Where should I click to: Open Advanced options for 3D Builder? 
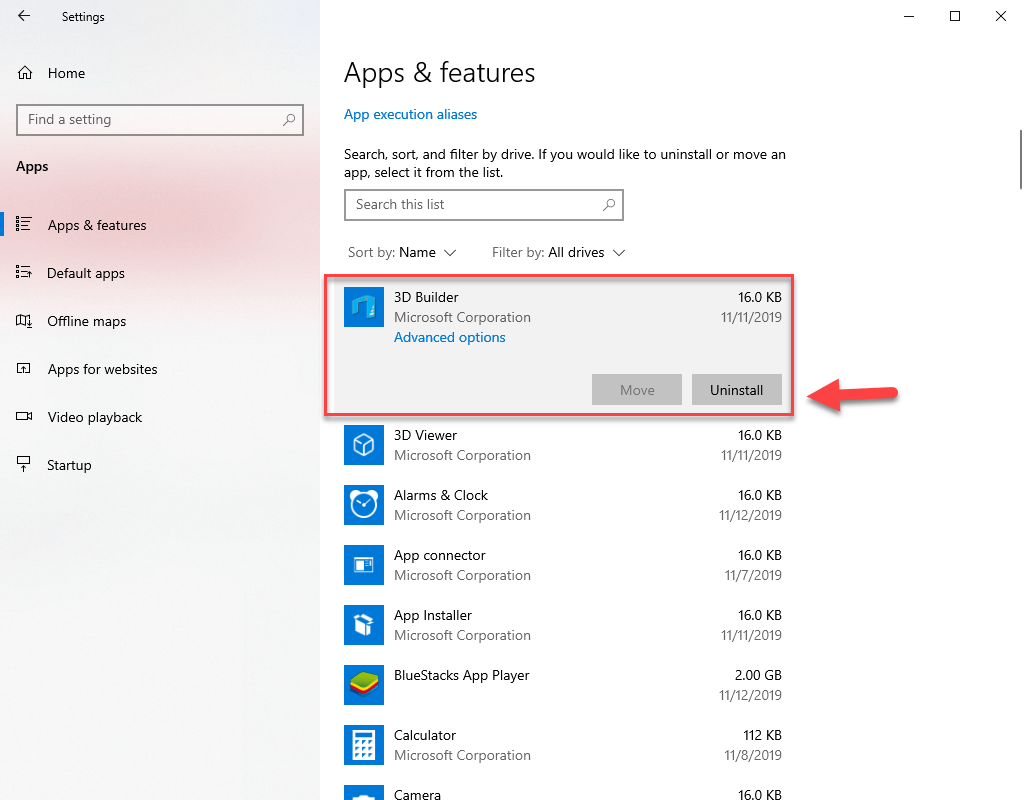pyautogui.click(x=449, y=338)
